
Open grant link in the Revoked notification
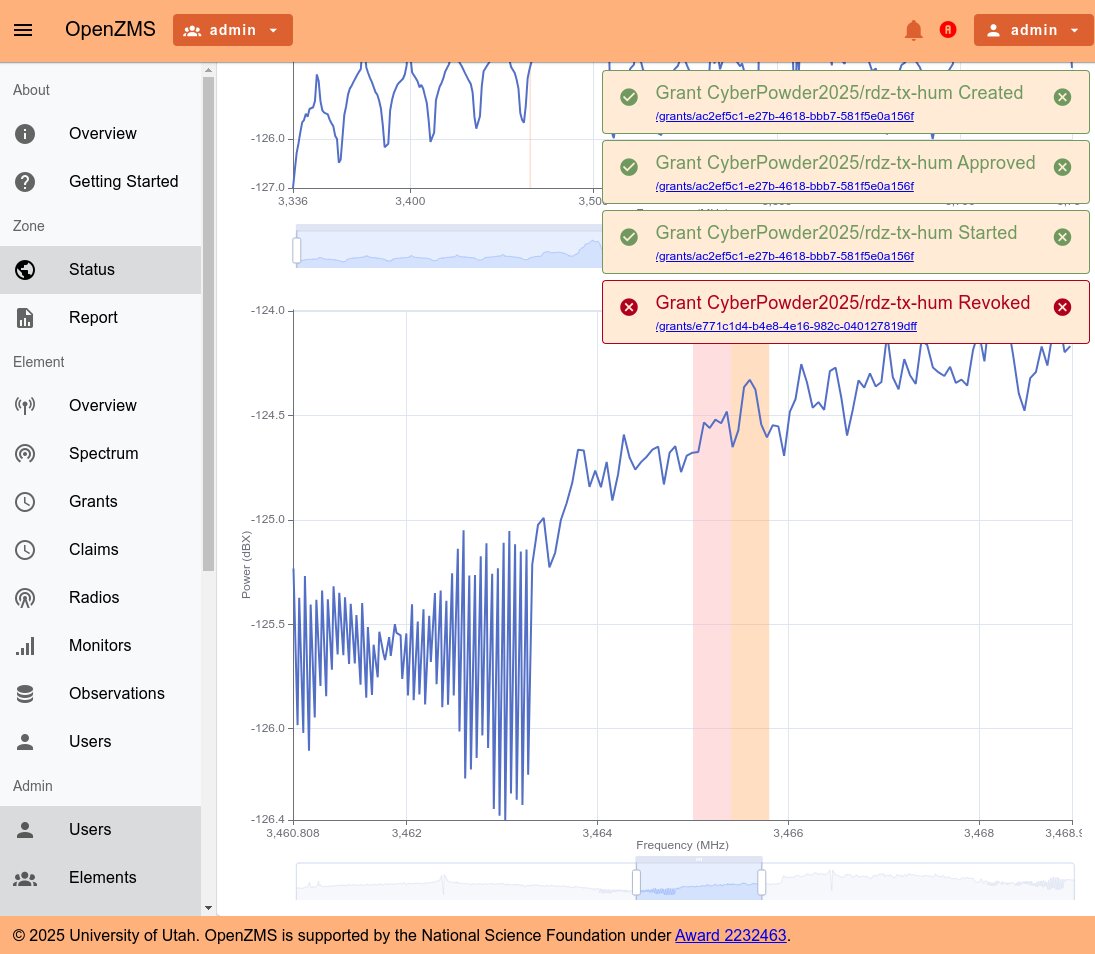(x=786, y=326)
